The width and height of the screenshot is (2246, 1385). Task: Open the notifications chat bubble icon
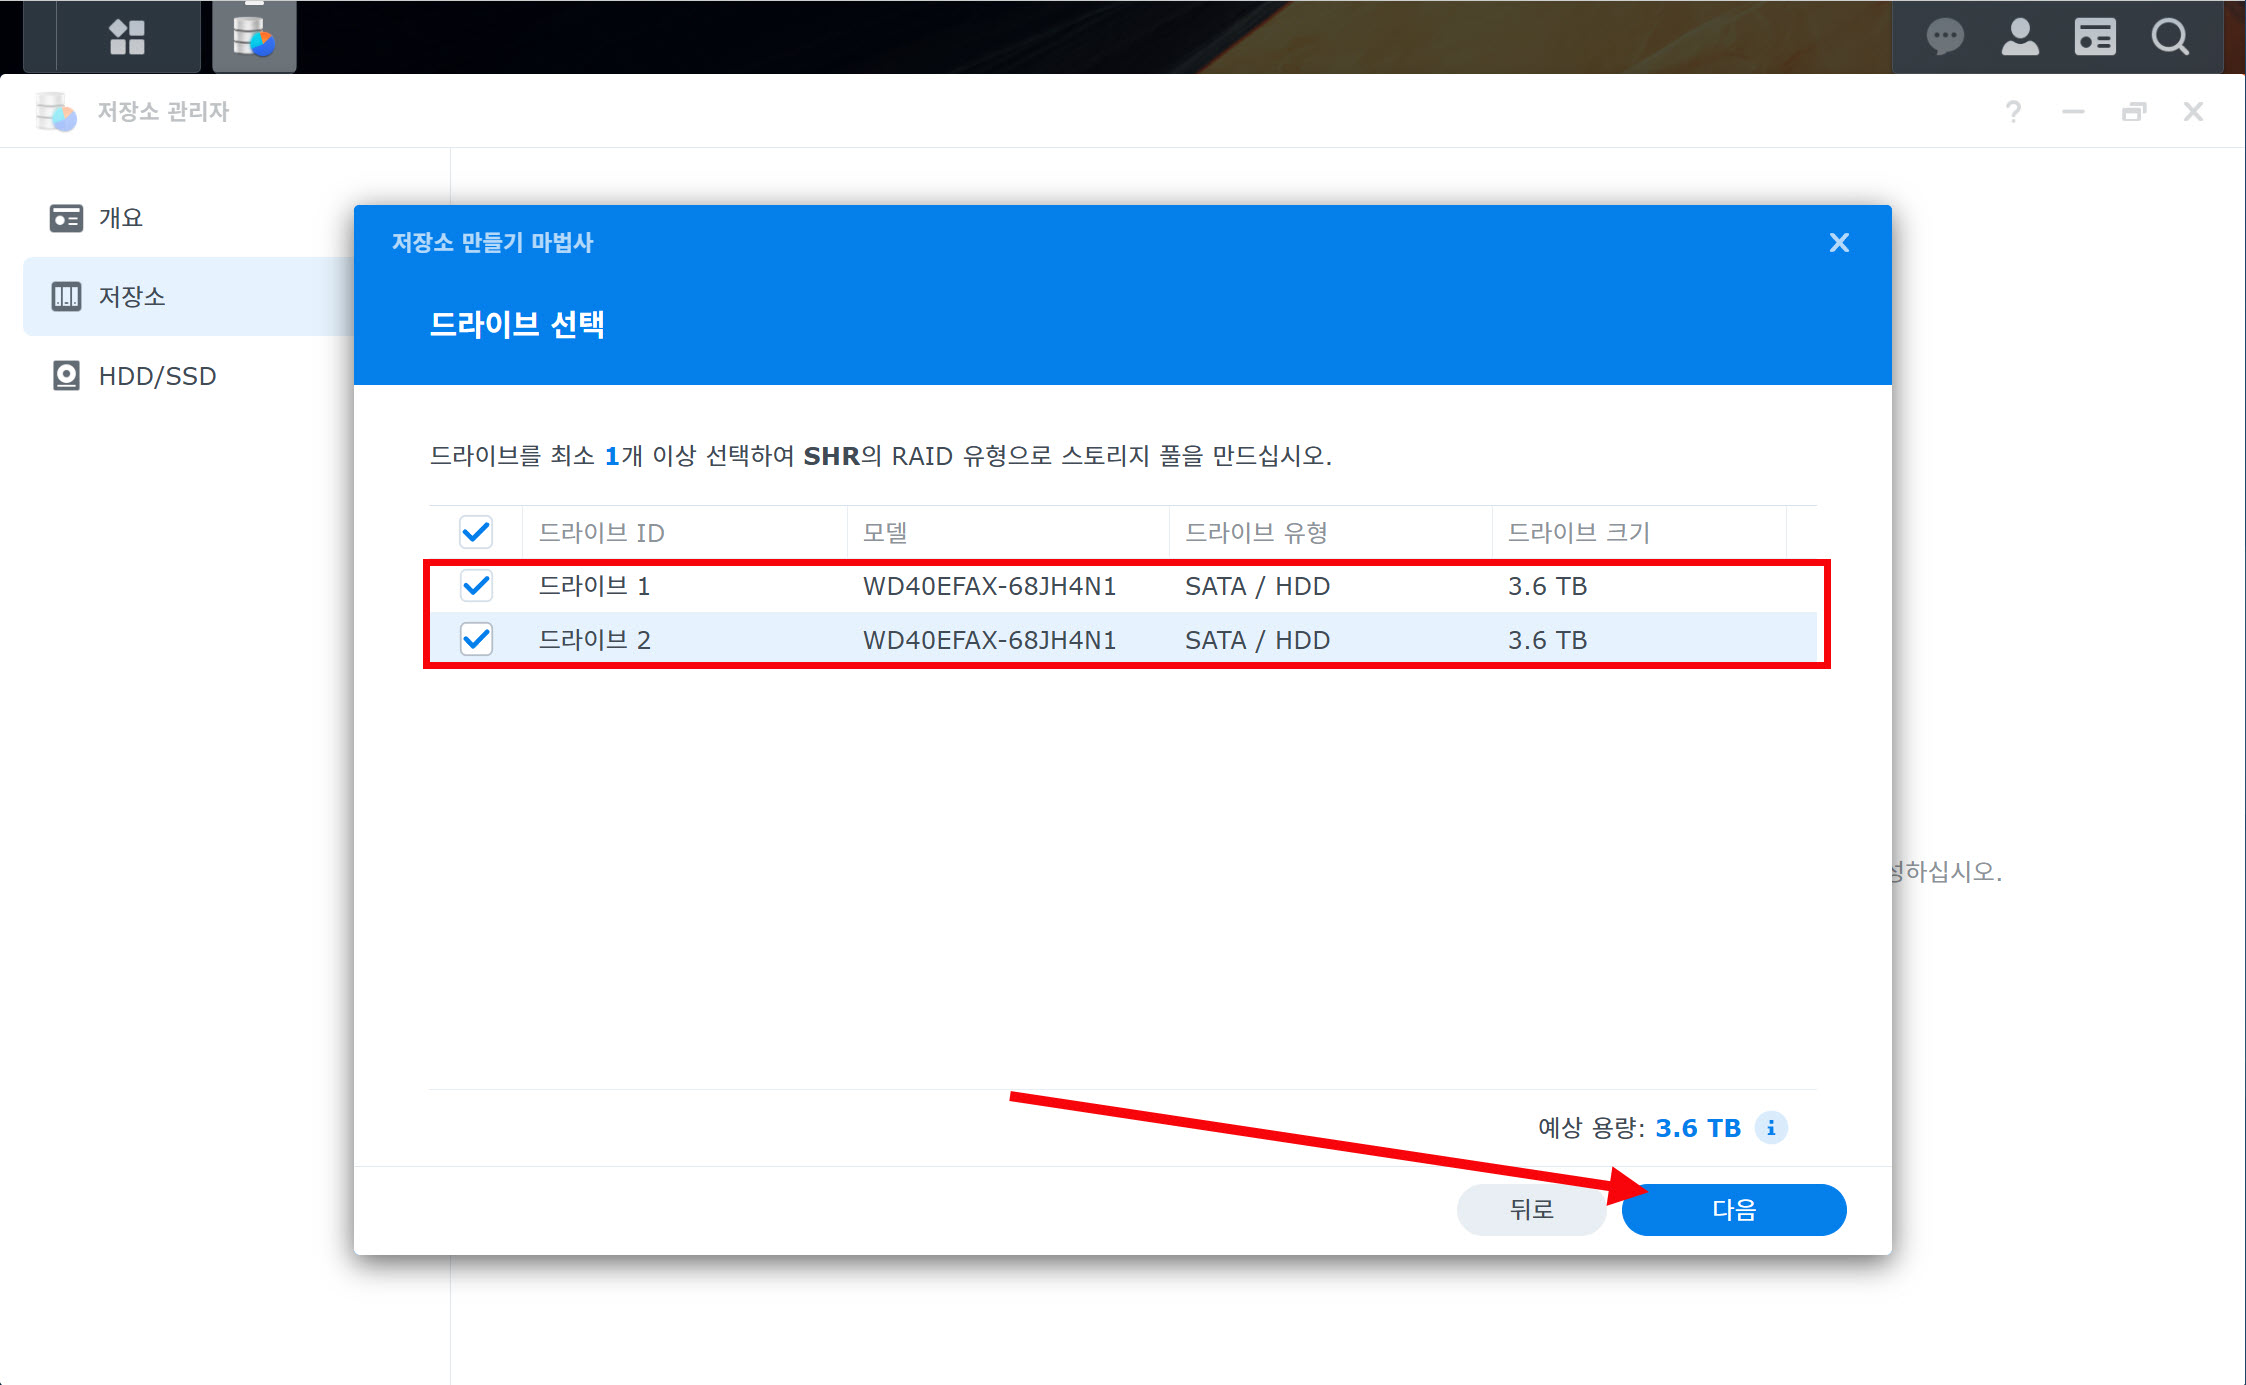pyautogui.click(x=1944, y=37)
